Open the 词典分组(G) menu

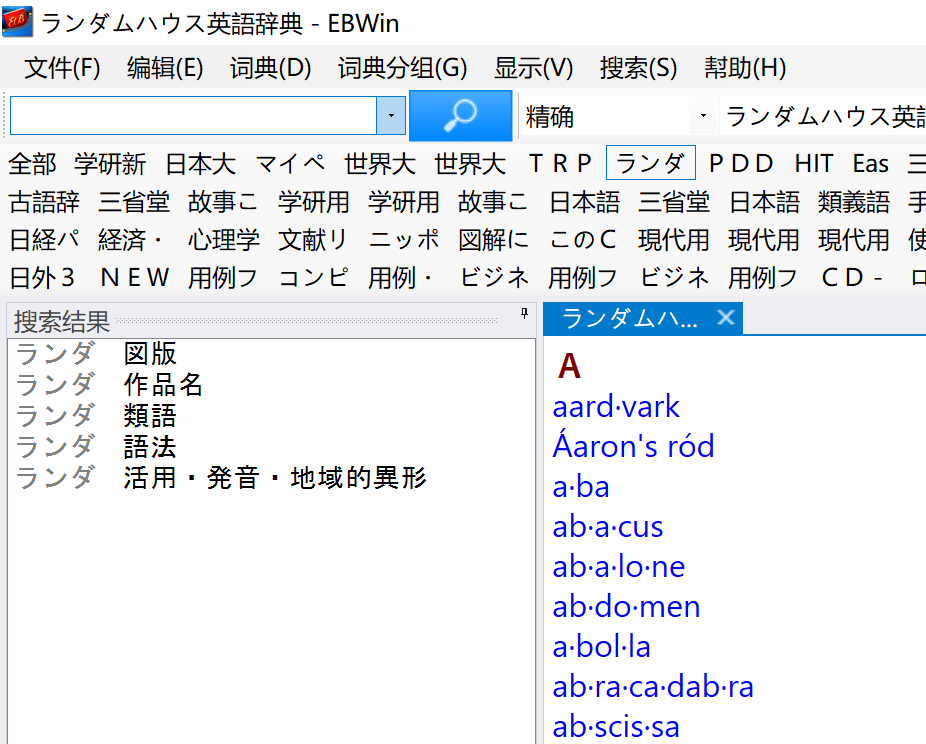[x=403, y=68]
